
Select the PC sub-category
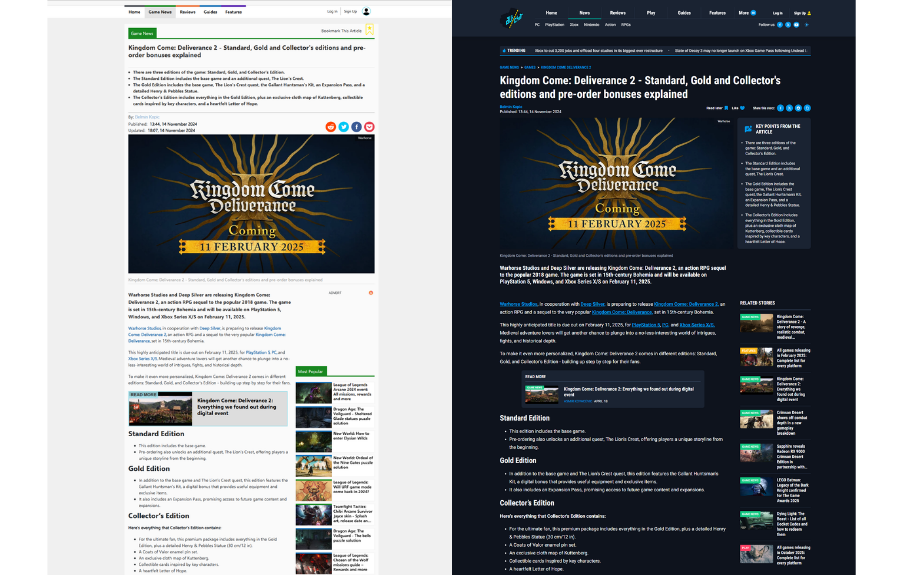click(537, 25)
